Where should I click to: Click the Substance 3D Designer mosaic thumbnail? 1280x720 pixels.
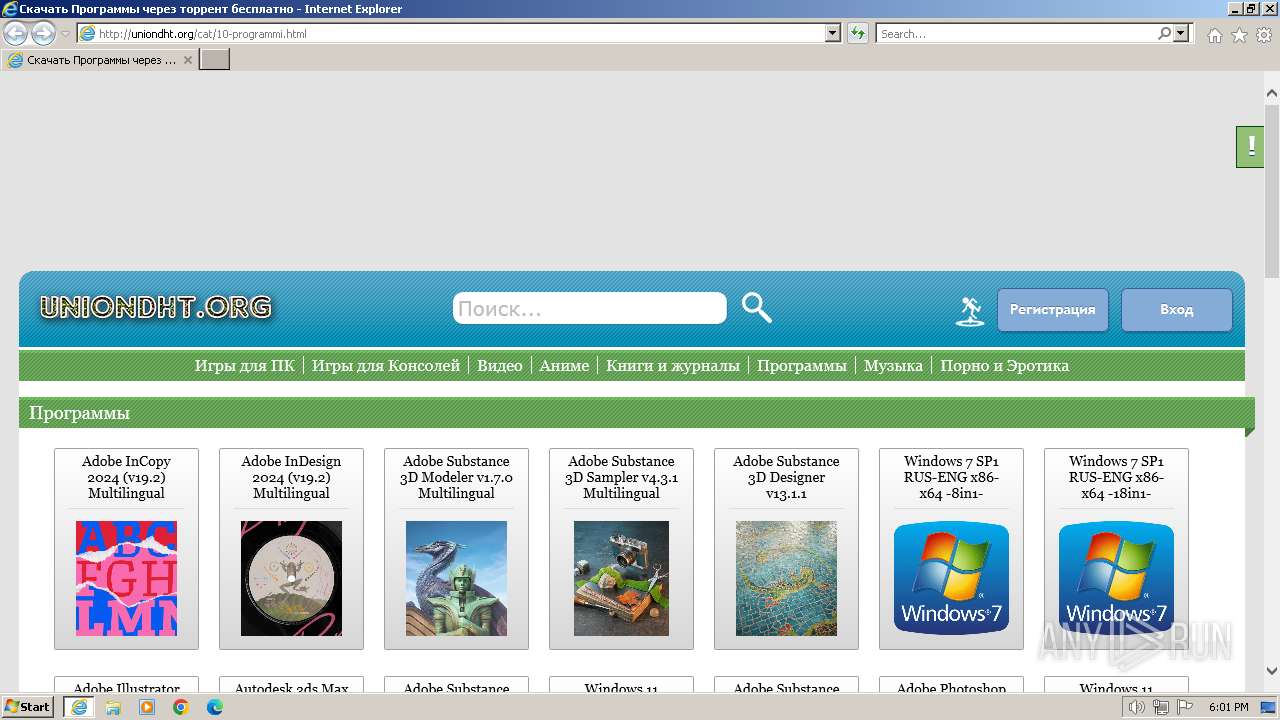[786, 578]
